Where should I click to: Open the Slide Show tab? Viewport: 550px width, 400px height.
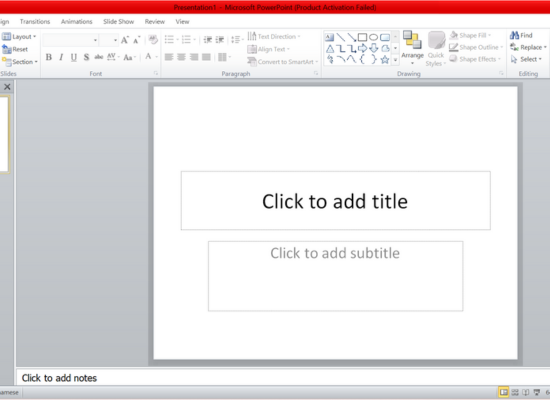pyautogui.click(x=119, y=21)
